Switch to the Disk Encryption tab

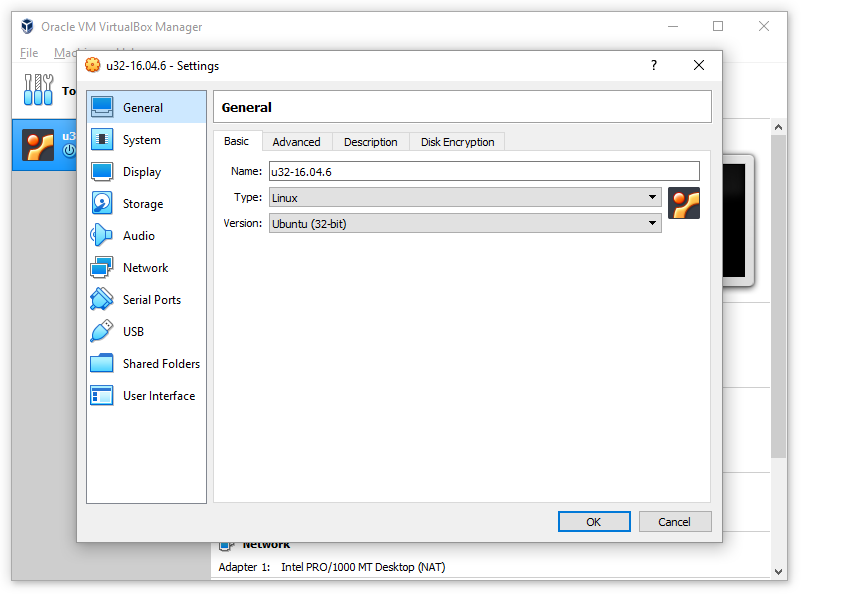click(457, 142)
